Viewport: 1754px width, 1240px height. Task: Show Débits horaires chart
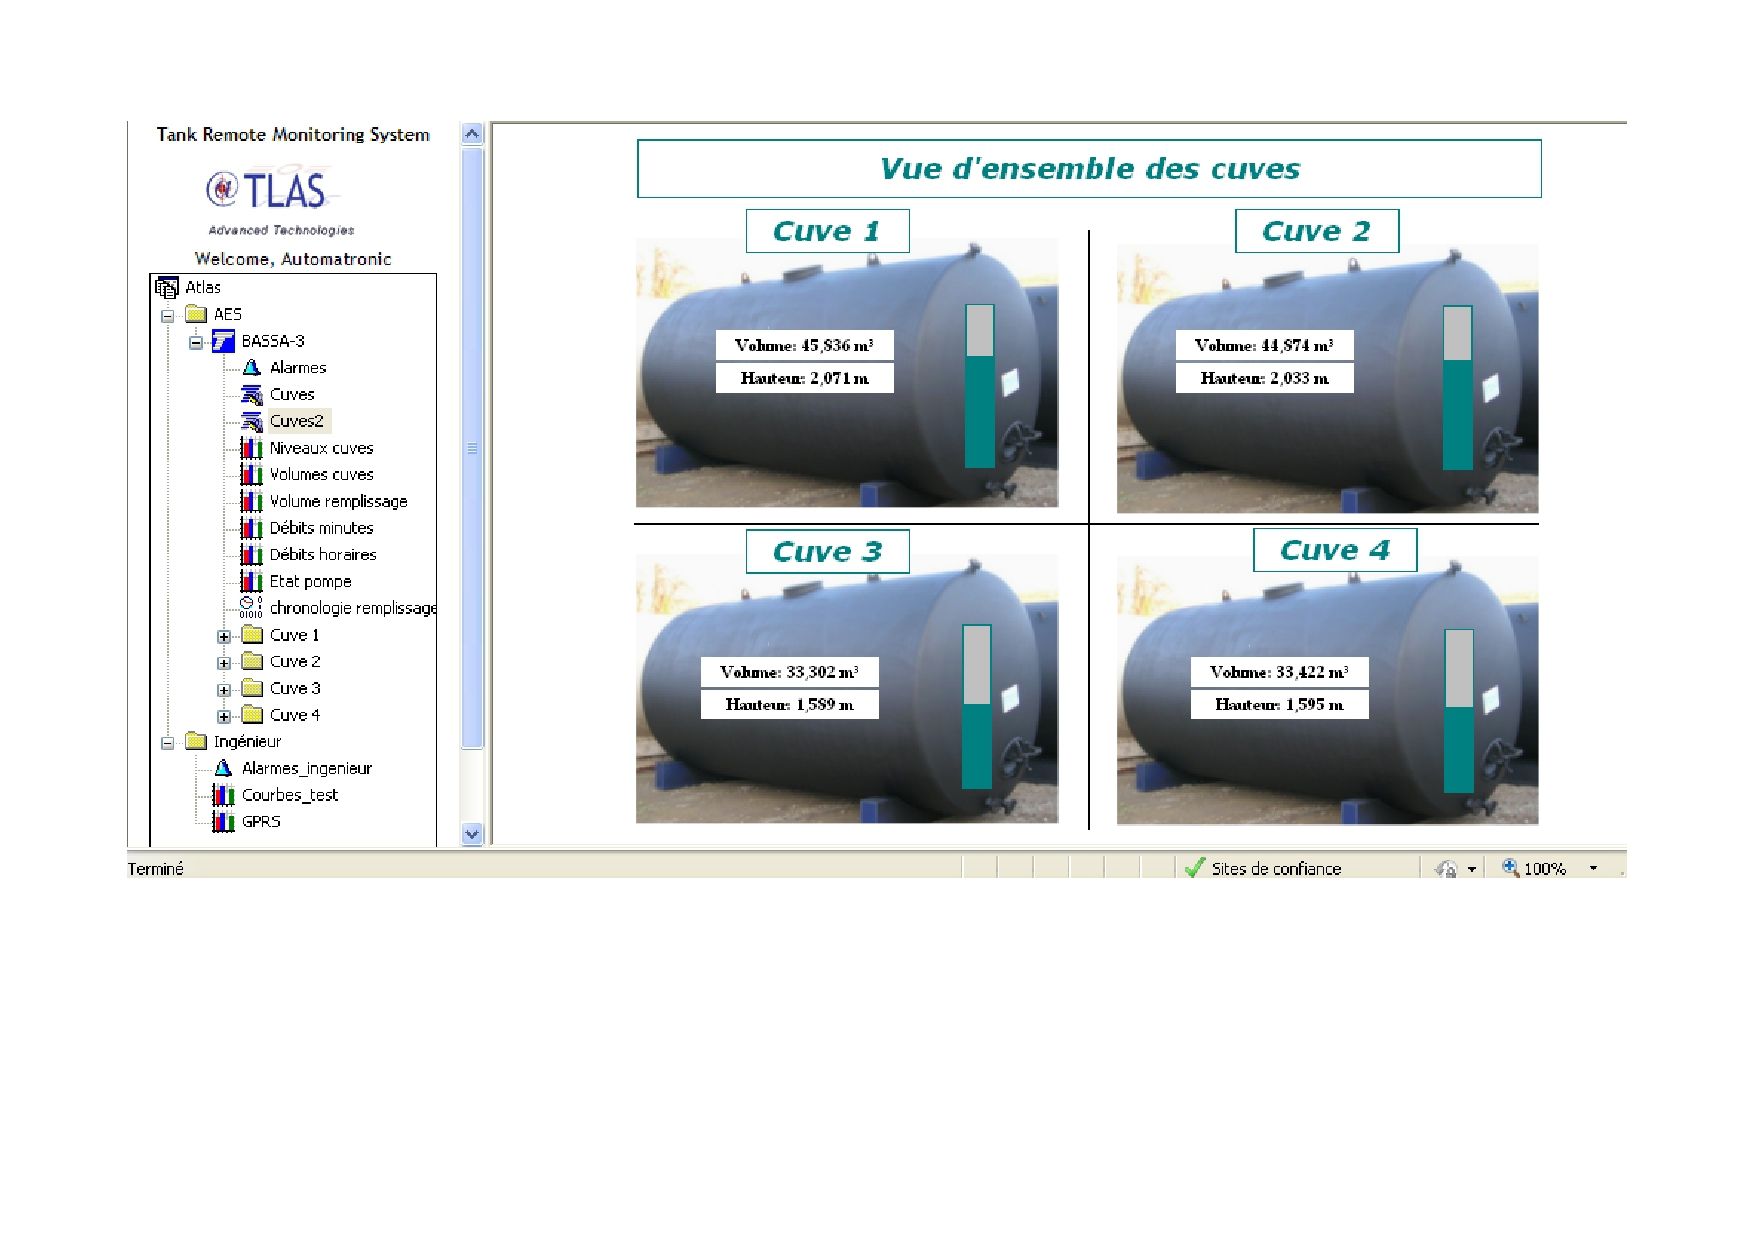point(323,555)
